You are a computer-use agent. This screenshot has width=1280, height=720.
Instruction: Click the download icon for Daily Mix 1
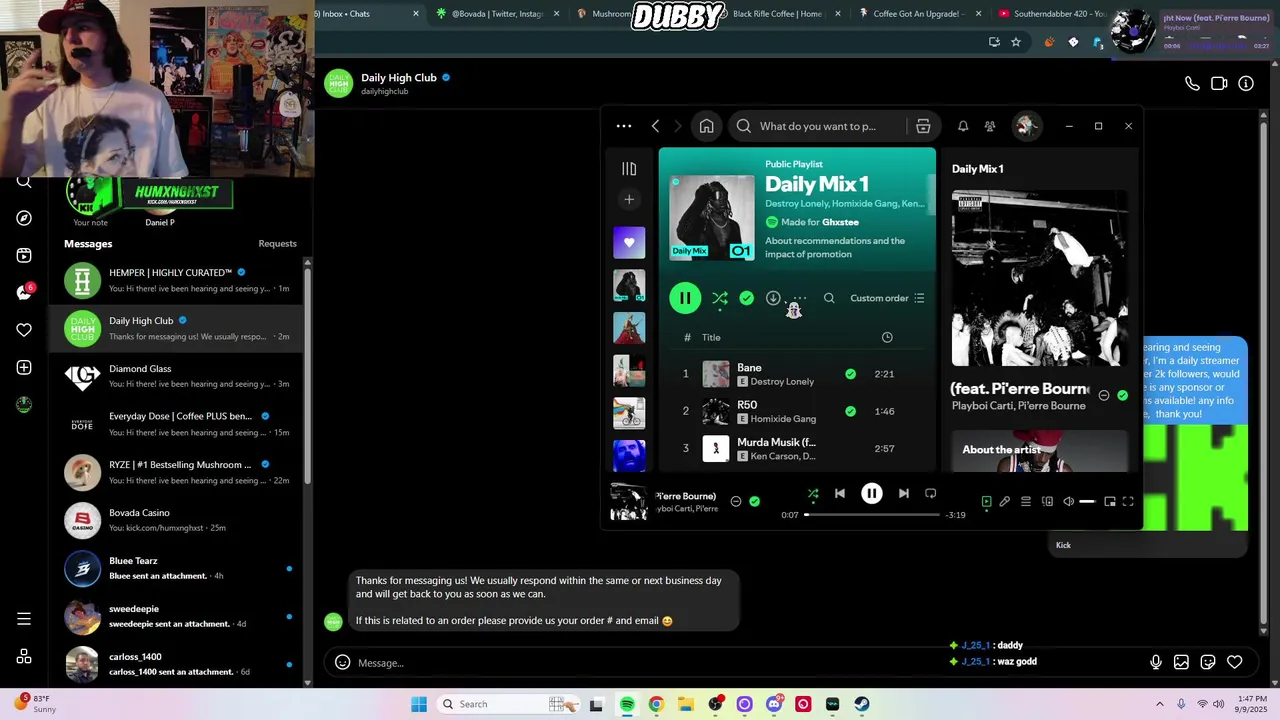(x=773, y=298)
